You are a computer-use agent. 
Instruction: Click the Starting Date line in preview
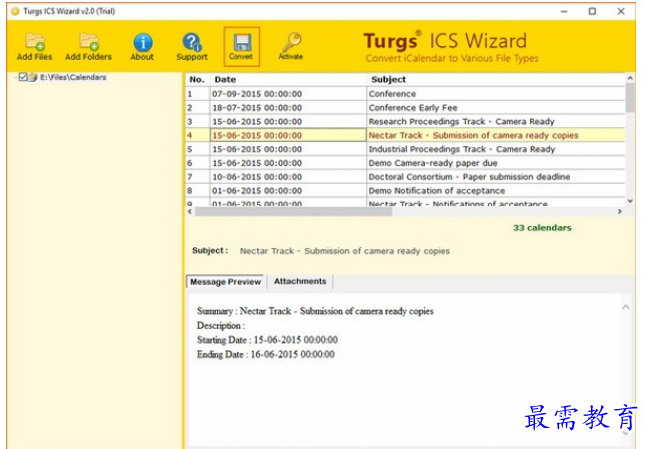[267, 340]
